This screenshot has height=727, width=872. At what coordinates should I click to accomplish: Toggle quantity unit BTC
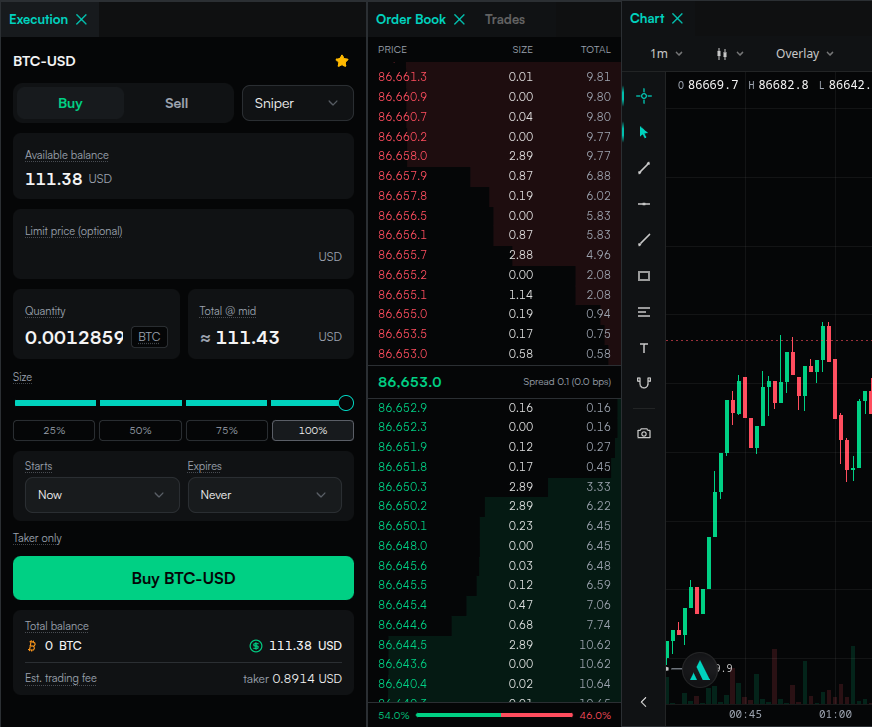(x=149, y=337)
